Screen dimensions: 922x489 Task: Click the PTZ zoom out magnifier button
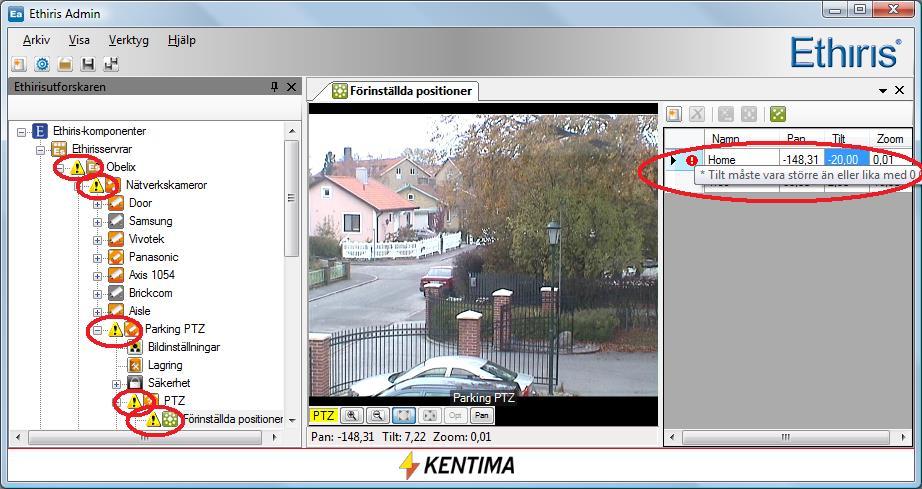378,416
